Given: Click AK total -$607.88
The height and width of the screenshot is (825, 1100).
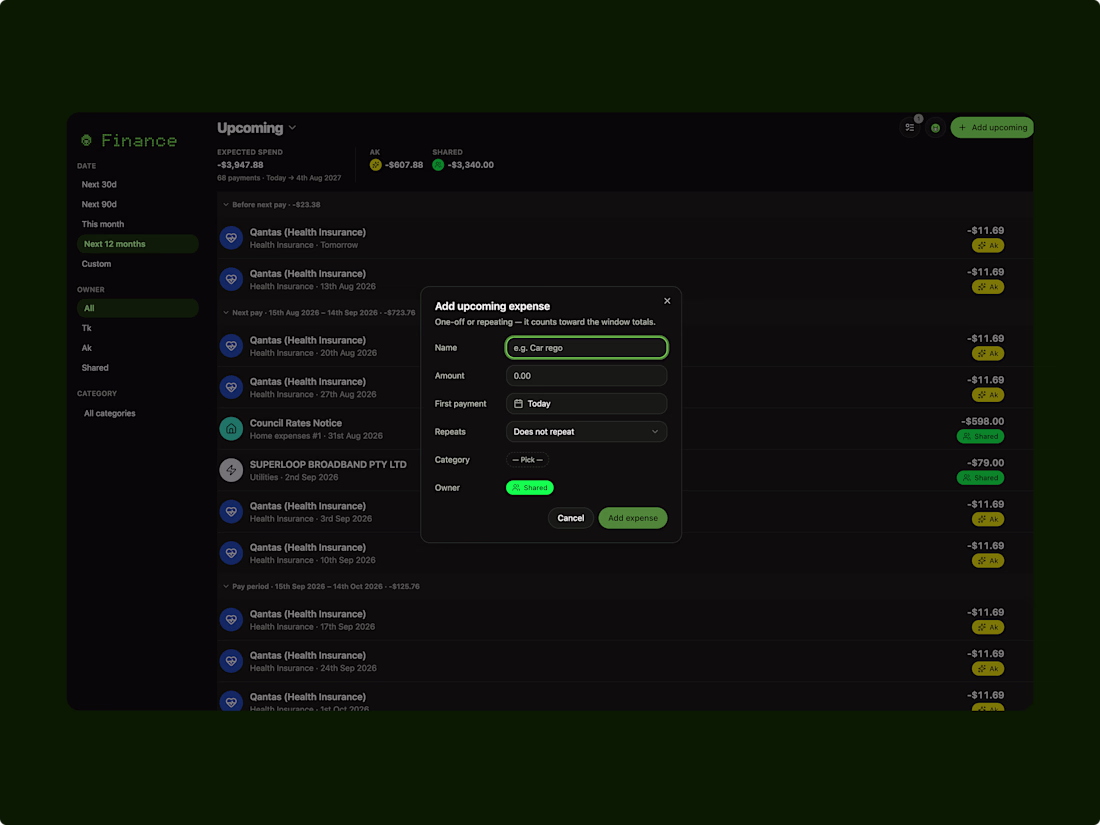Looking at the screenshot, I should click(x=404, y=165).
